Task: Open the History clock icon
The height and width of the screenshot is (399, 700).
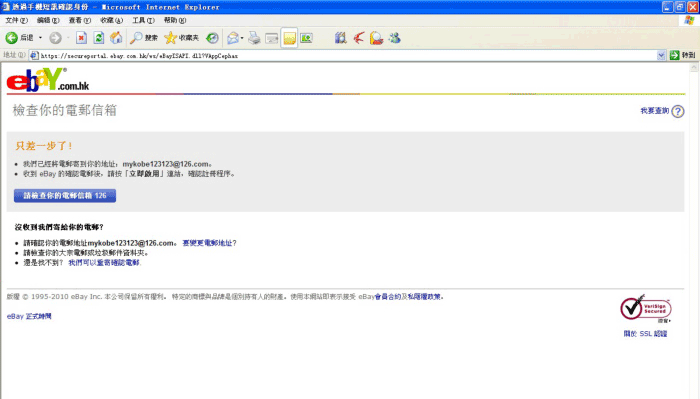Action: pos(212,38)
